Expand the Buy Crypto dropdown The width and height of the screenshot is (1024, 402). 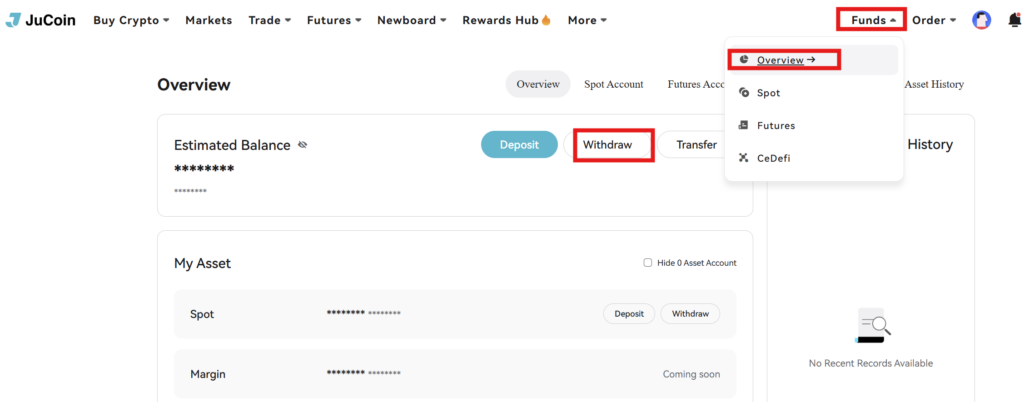[131, 20]
